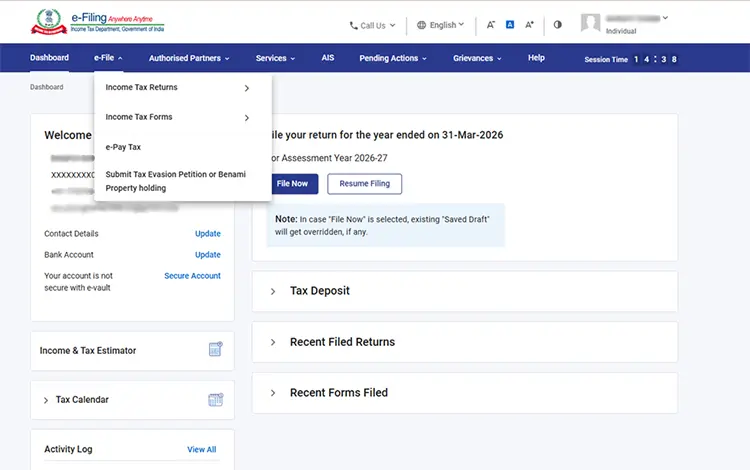Collapse the e-File menu
750x470 pixels.
click(x=109, y=58)
